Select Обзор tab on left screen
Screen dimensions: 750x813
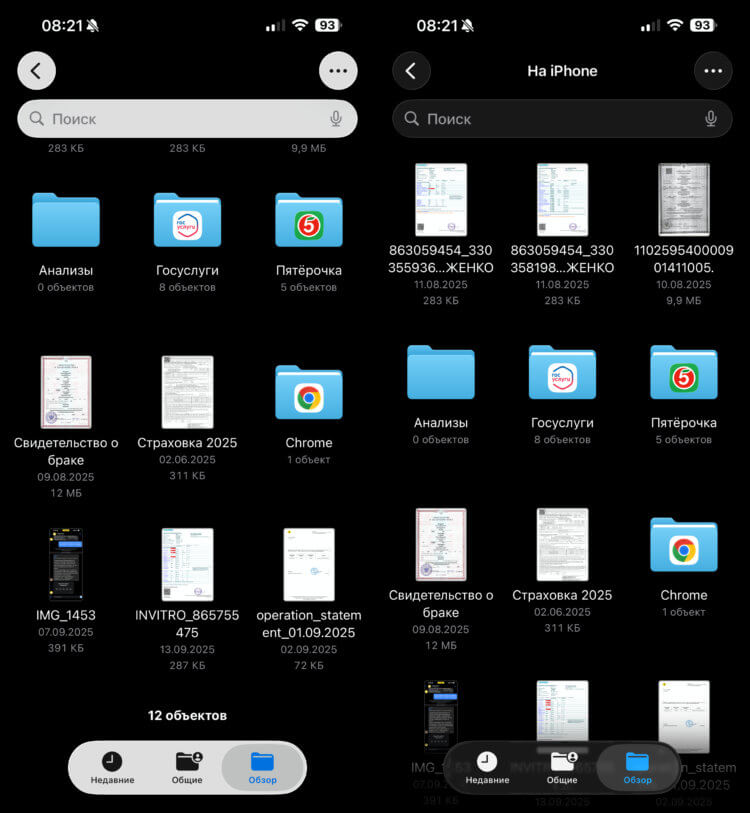(262, 768)
